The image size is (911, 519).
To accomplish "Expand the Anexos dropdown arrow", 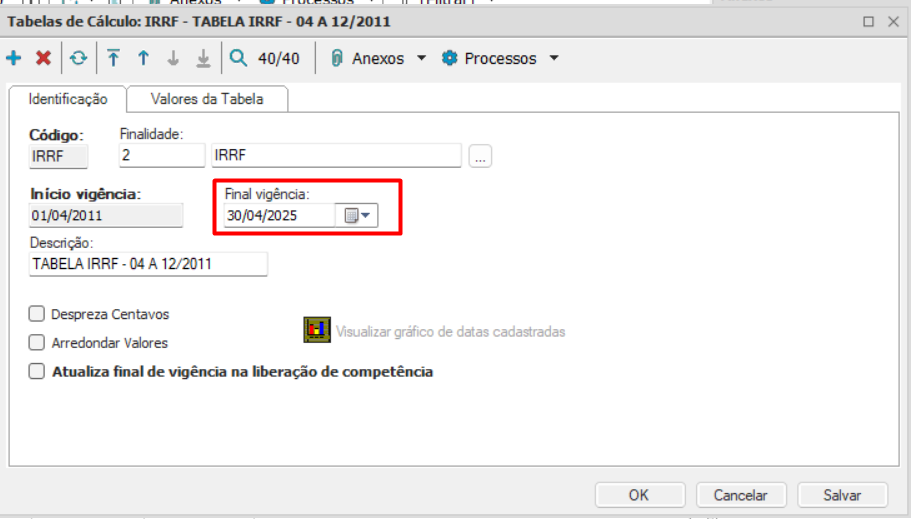I will 422,58.
